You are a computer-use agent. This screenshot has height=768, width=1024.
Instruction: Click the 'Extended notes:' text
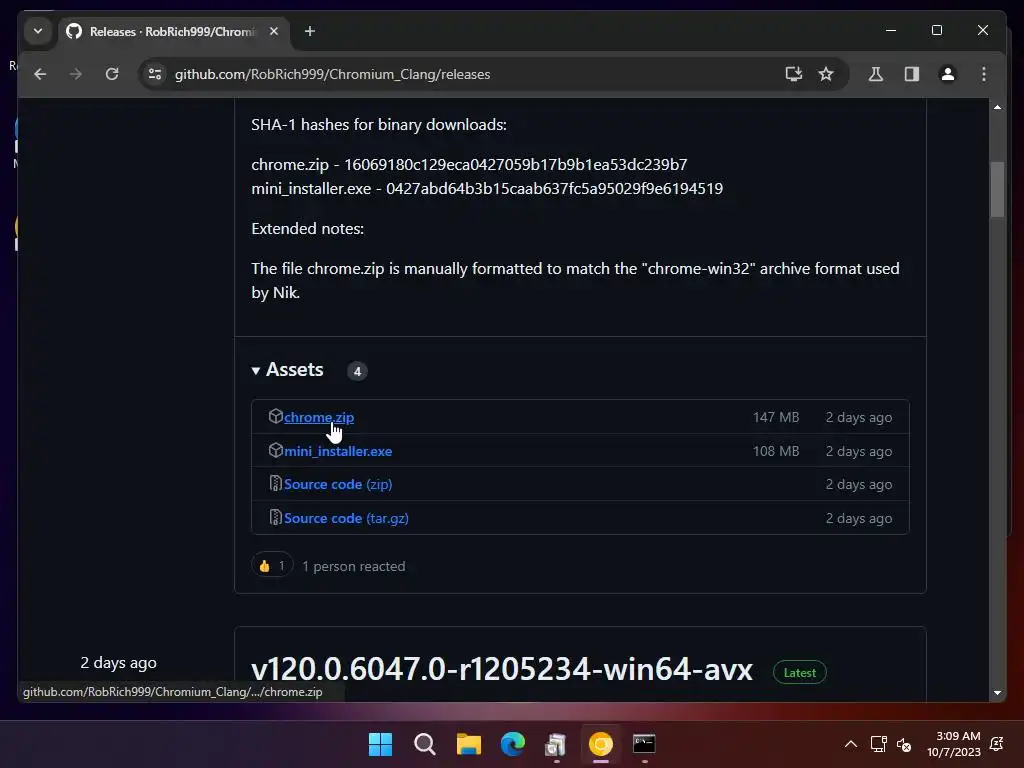[x=308, y=229]
